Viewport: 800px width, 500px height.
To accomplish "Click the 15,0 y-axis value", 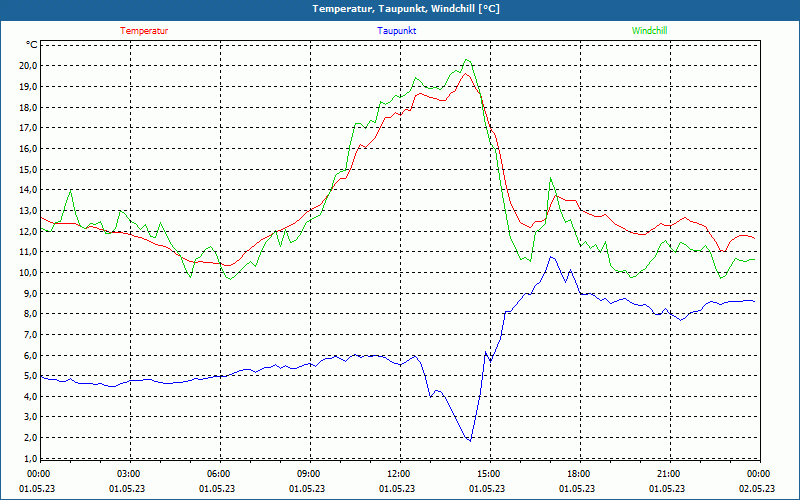I will (28, 169).
